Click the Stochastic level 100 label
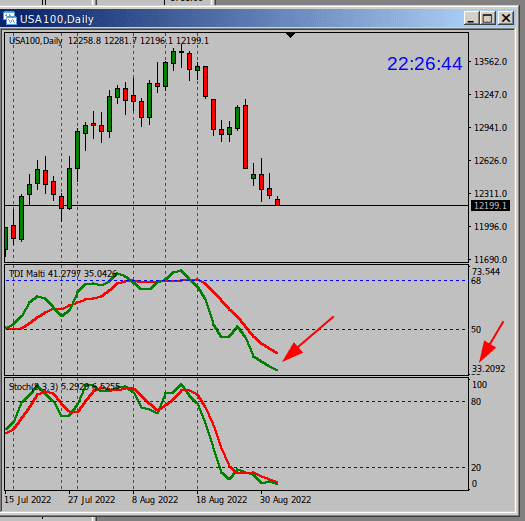525x521 pixels. point(479,385)
